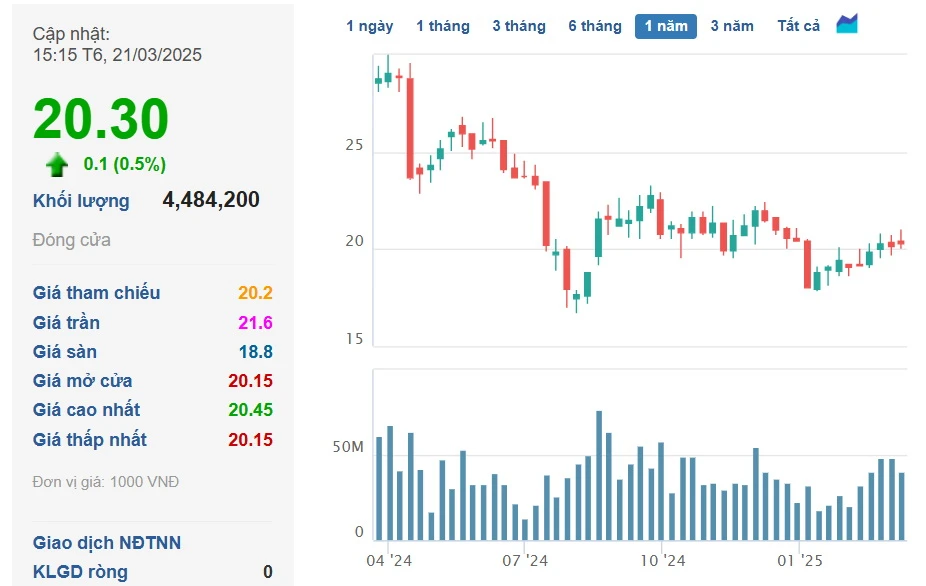Switch to the 3 năm view

pos(732,26)
